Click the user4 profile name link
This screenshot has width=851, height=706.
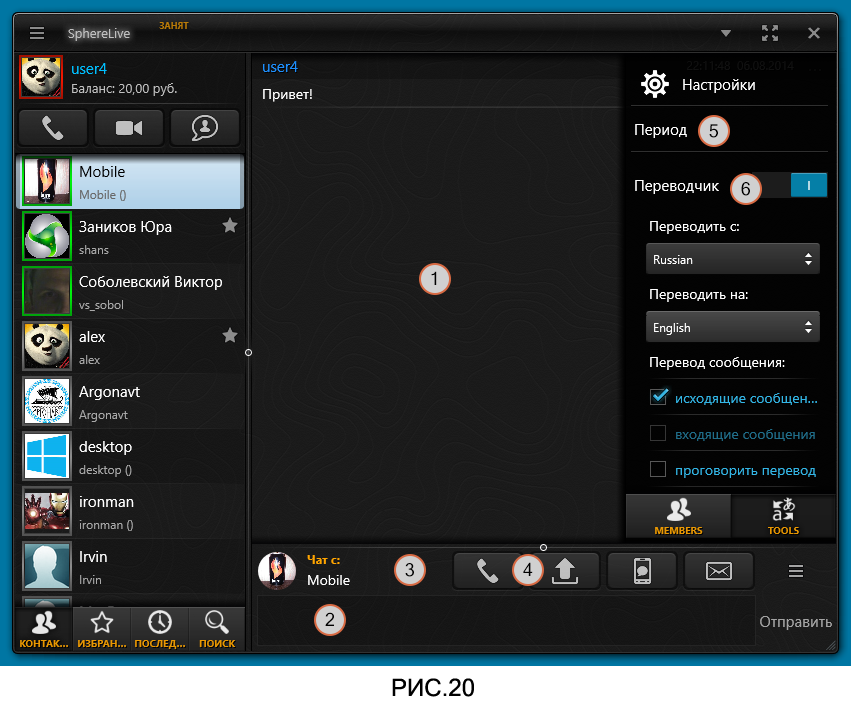coord(89,69)
